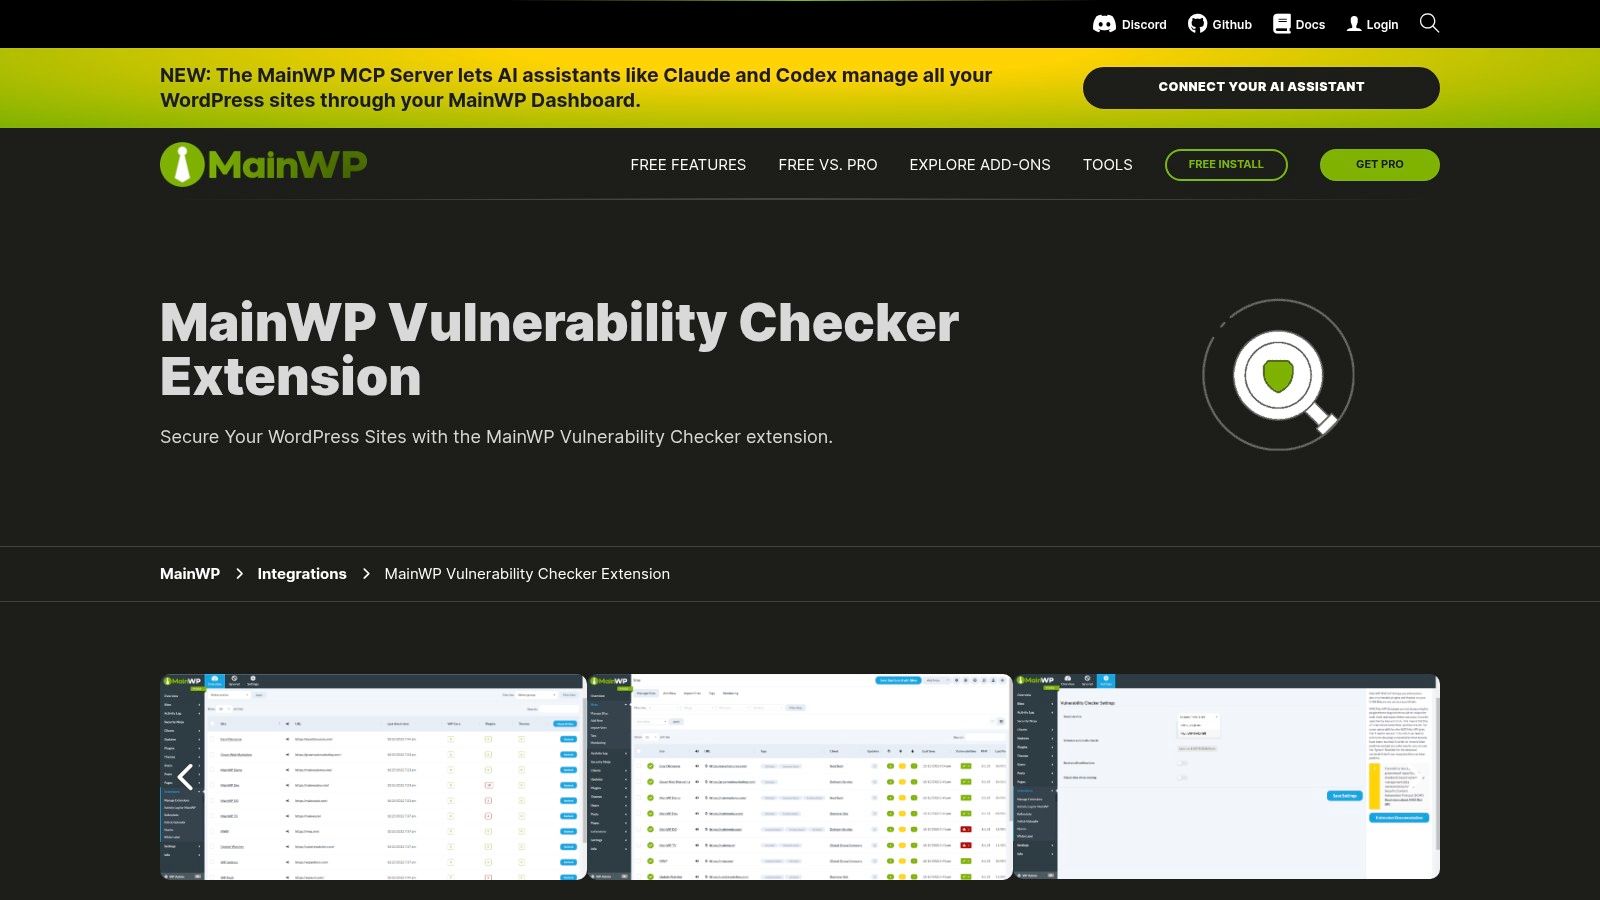Follow the MainWP breadcrumb link
Screen dimensions: 1600x900
point(190,574)
